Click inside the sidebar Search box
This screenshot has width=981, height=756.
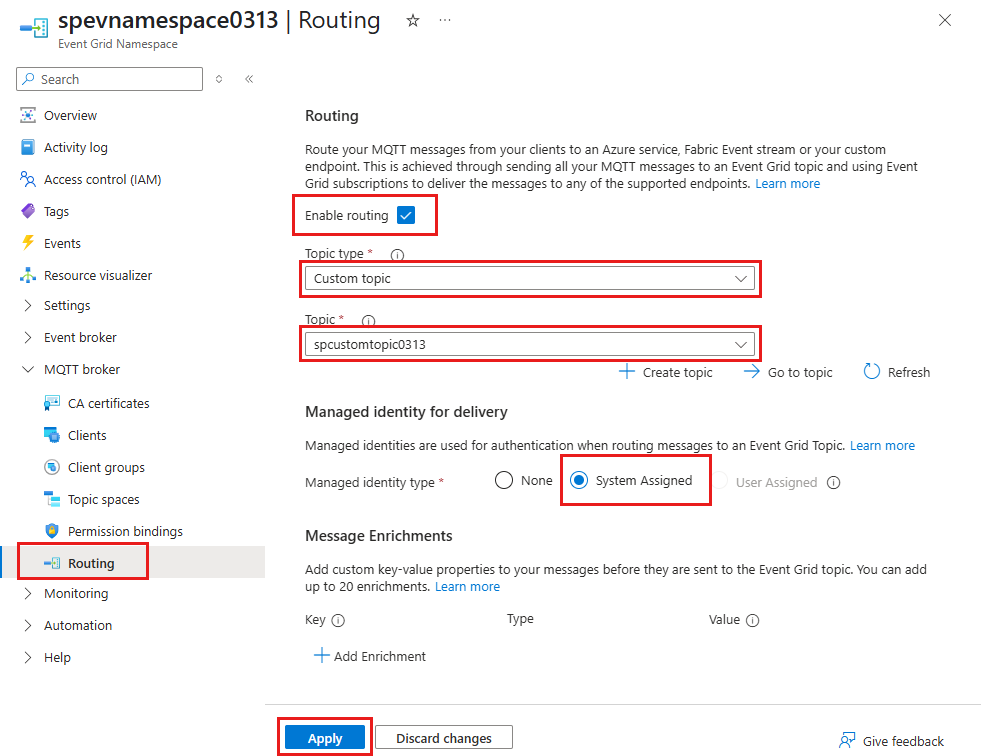coord(110,78)
